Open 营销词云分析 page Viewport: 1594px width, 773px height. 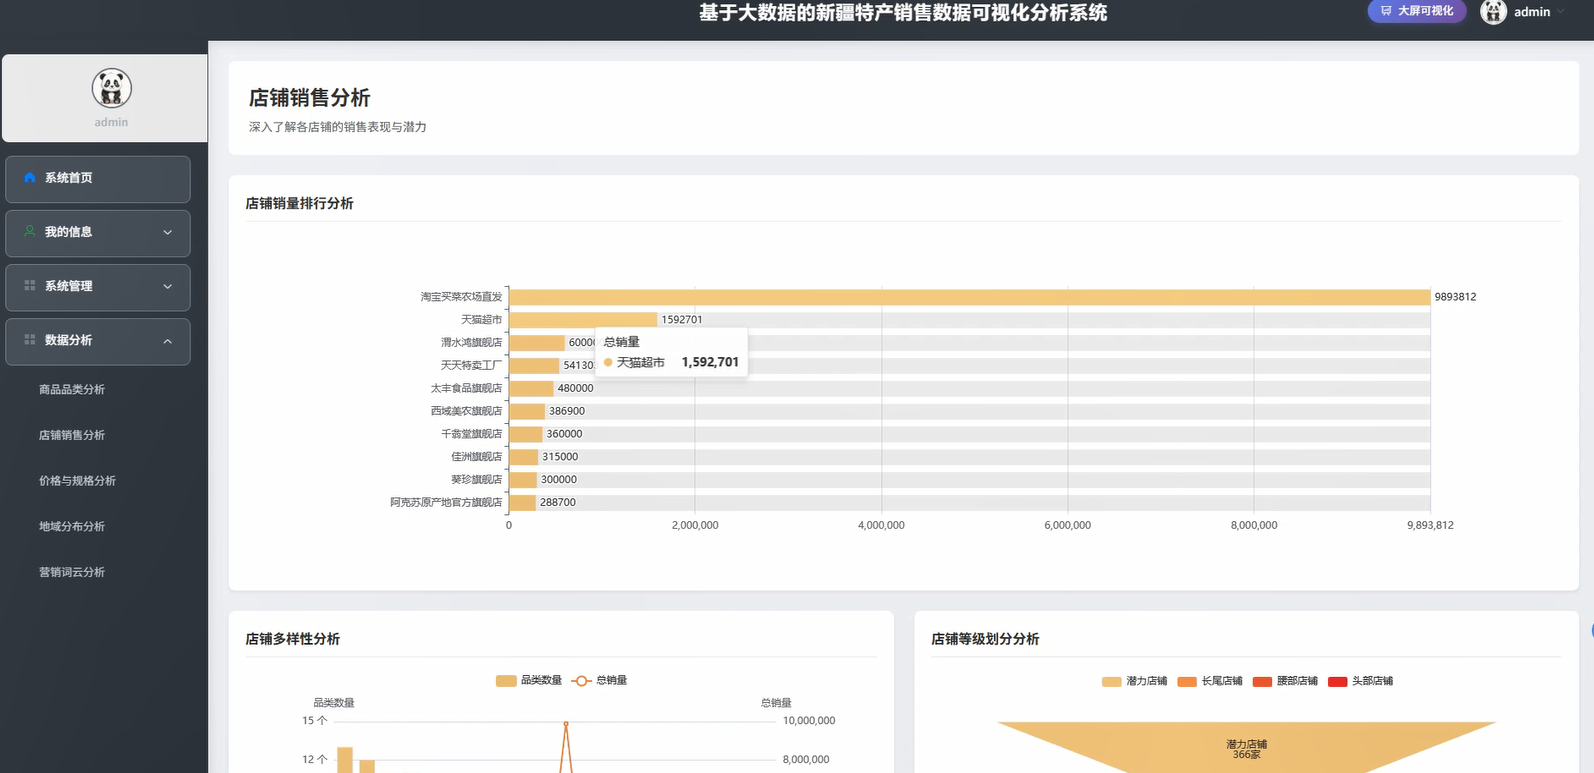[x=72, y=572]
